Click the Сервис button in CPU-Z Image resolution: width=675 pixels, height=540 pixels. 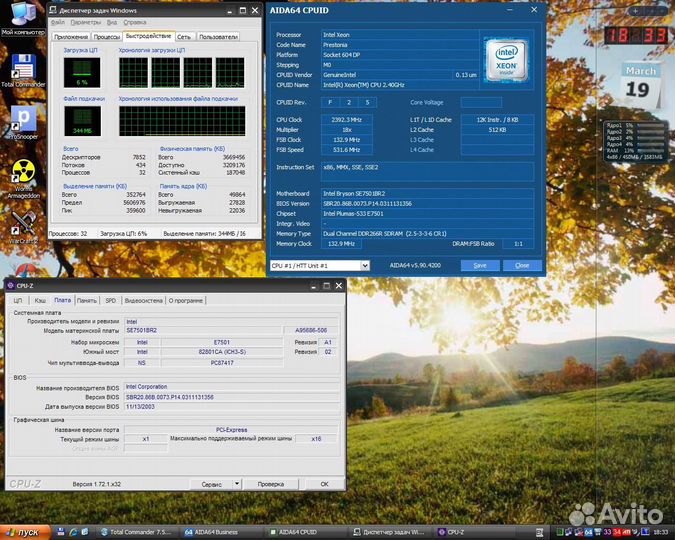click(x=211, y=484)
